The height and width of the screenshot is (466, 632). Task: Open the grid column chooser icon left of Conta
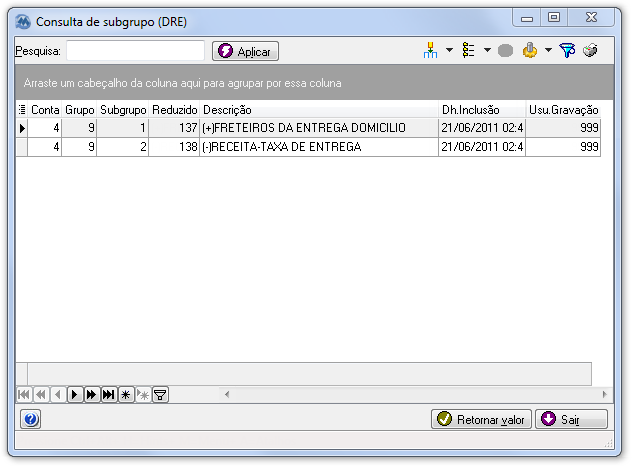click(x=22, y=110)
